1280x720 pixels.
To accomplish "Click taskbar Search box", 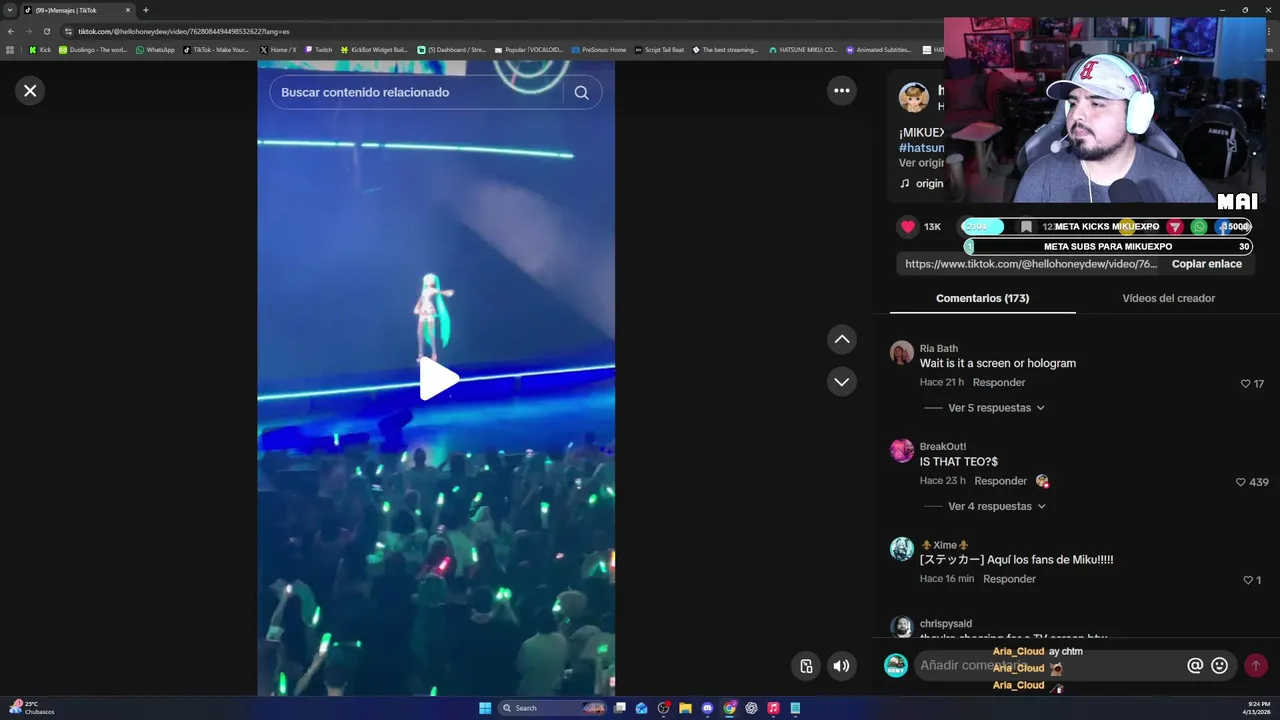I will point(553,708).
